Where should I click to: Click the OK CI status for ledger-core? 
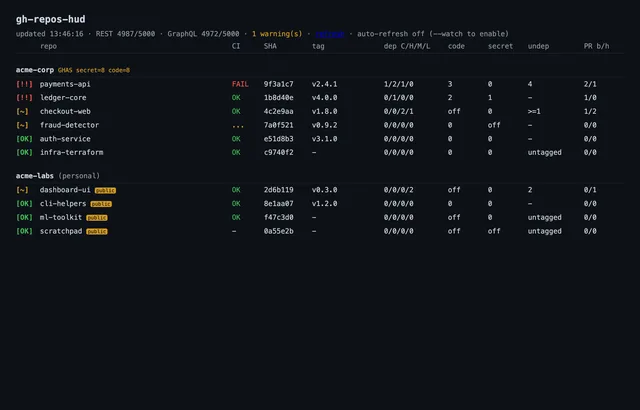(x=236, y=98)
